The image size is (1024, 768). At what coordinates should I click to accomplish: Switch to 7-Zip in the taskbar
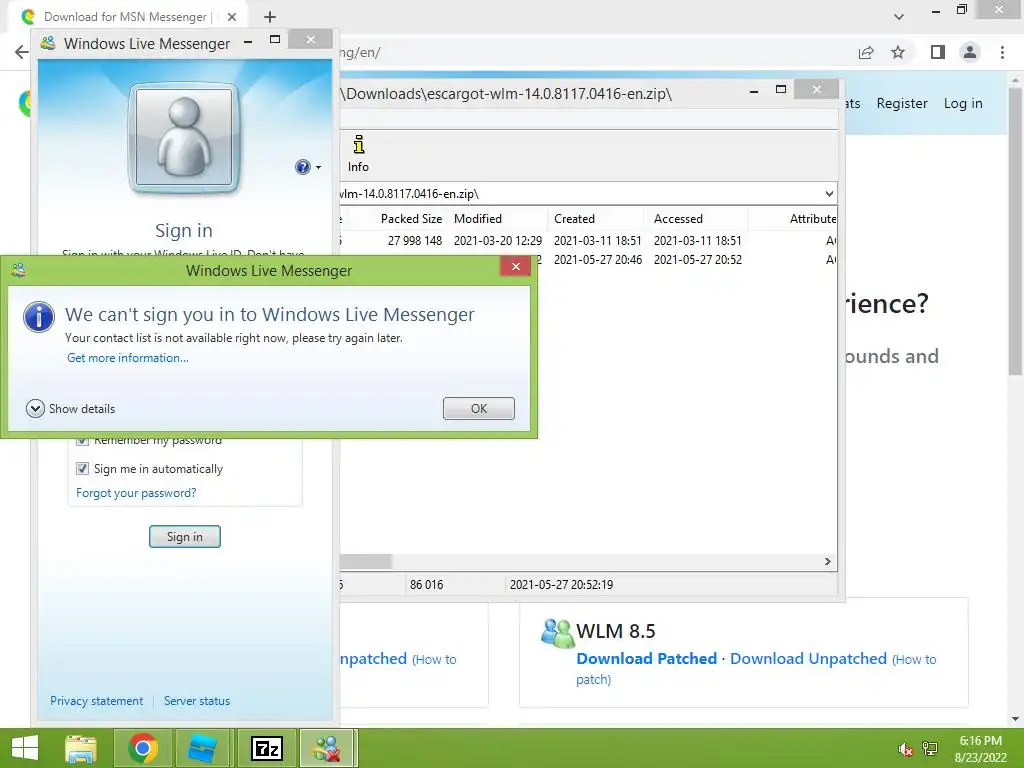pos(266,748)
